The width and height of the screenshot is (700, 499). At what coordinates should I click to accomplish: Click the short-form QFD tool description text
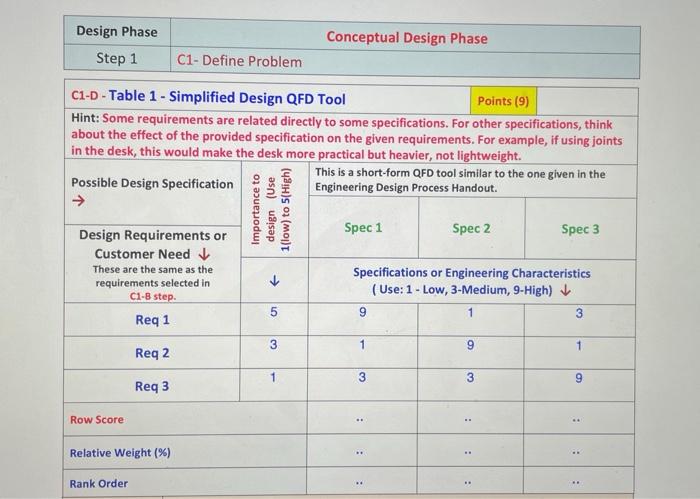coord(460,181)
